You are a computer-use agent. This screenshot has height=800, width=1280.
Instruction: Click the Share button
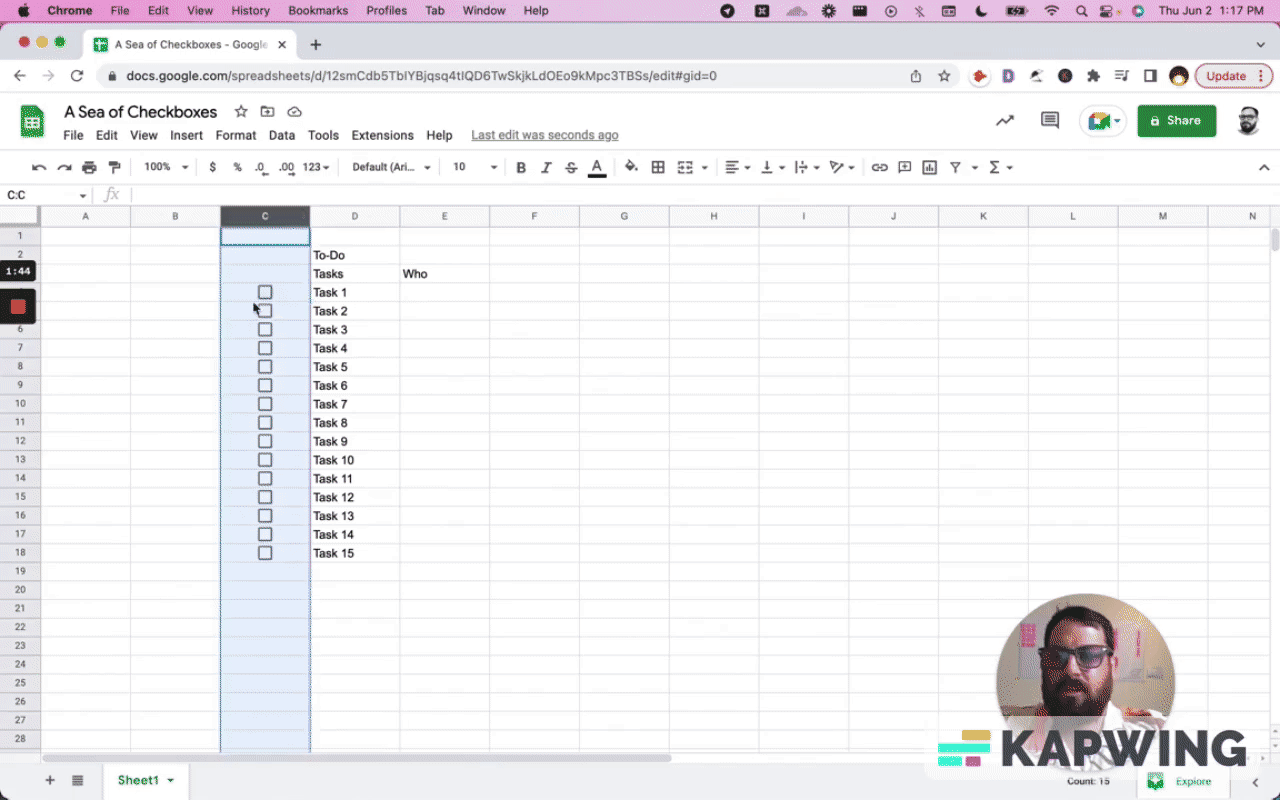click(x=1176, y=121)
